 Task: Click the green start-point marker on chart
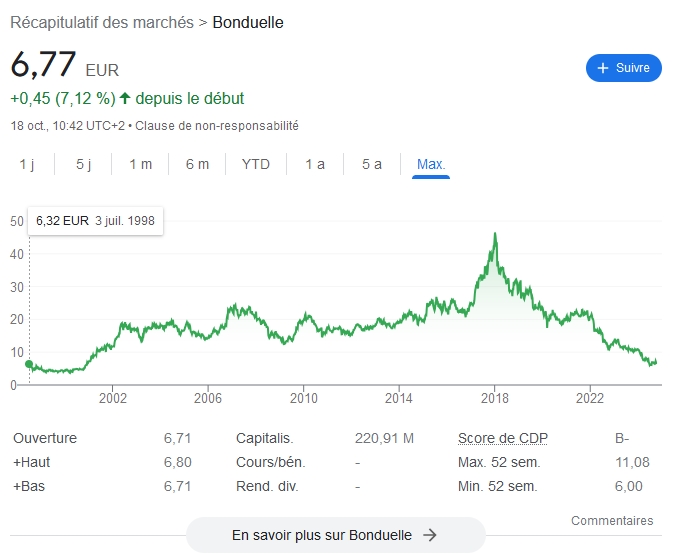click(x=28, y=364)
